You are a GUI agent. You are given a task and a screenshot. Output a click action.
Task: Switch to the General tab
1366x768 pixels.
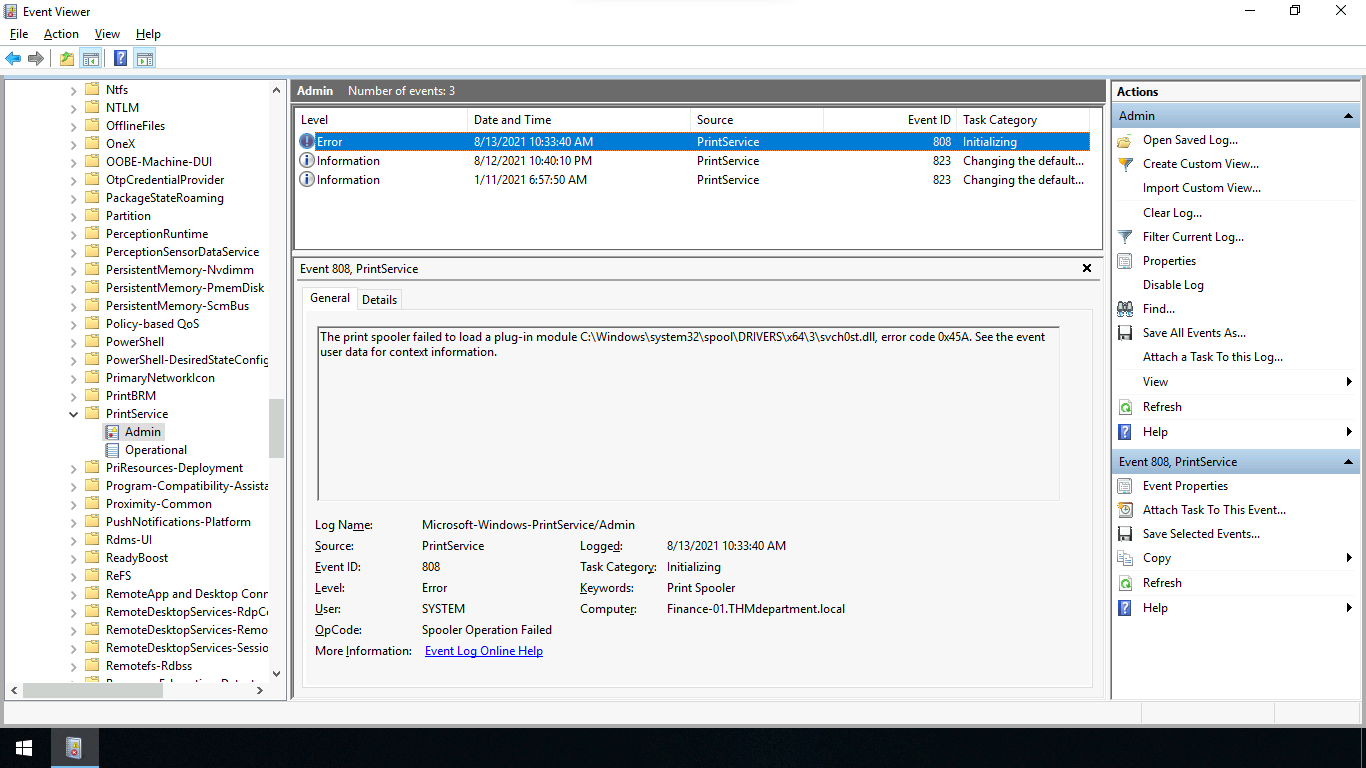tap(330, 298)
